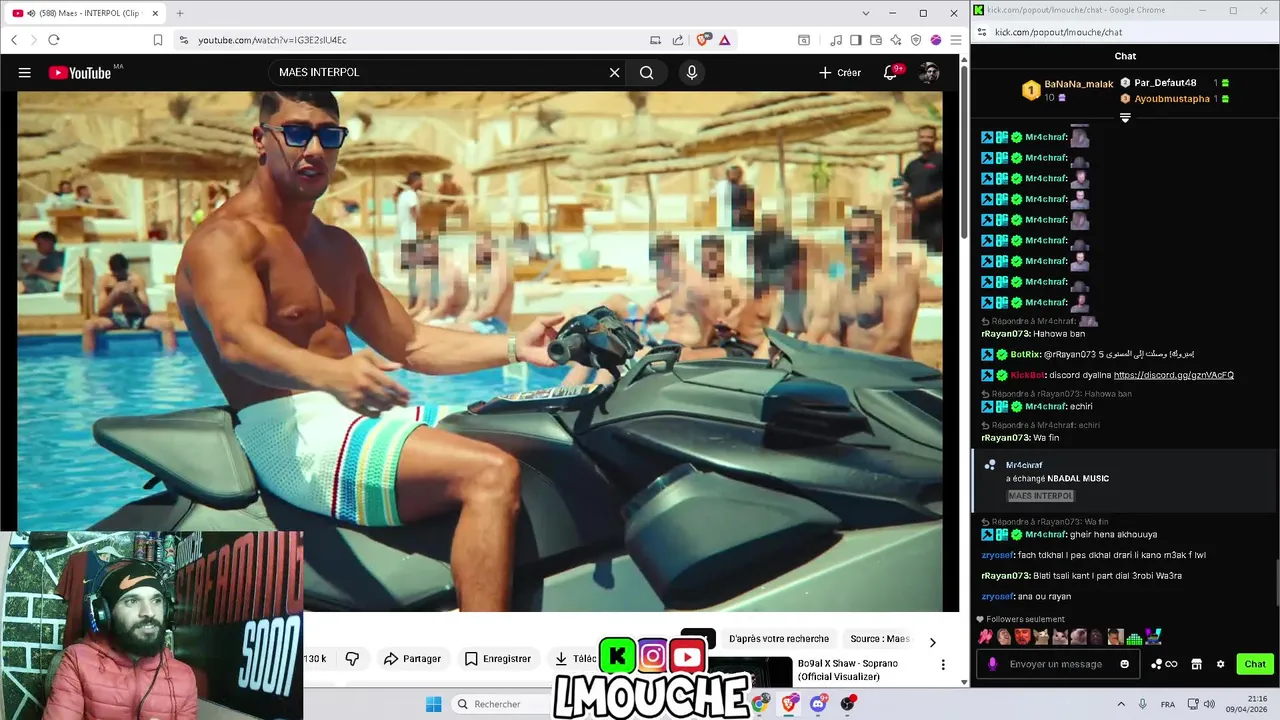This screenshot has height=720, width=1280.
Task: Bookmark this page in the address bar
Action: [157, 40]
